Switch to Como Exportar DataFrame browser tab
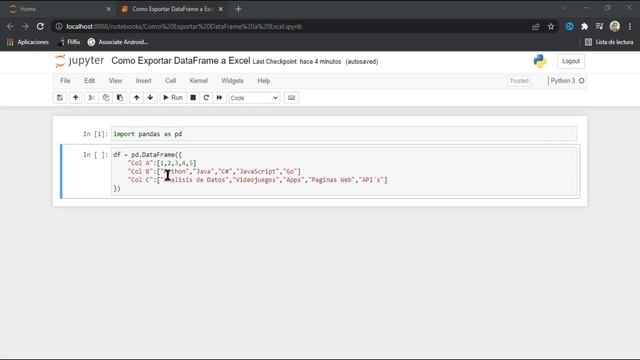The width and height of the screenshot is (640, 360). pos(171,9)
